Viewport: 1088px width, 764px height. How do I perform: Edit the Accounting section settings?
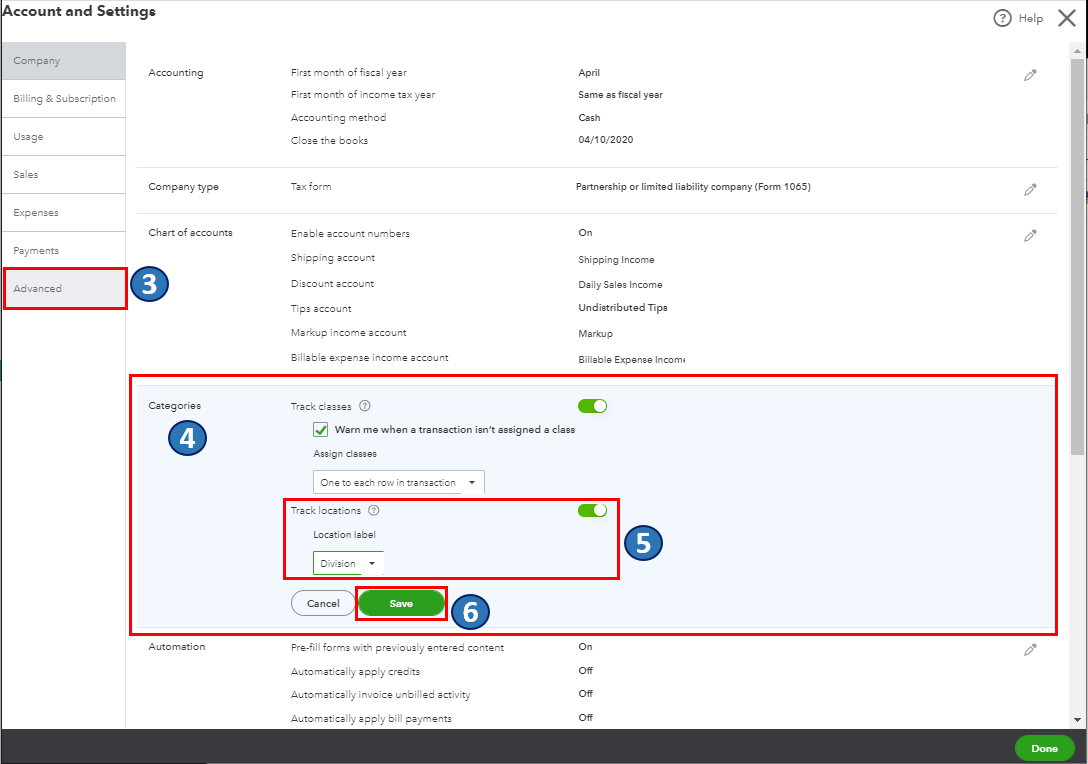[1031, 74]
